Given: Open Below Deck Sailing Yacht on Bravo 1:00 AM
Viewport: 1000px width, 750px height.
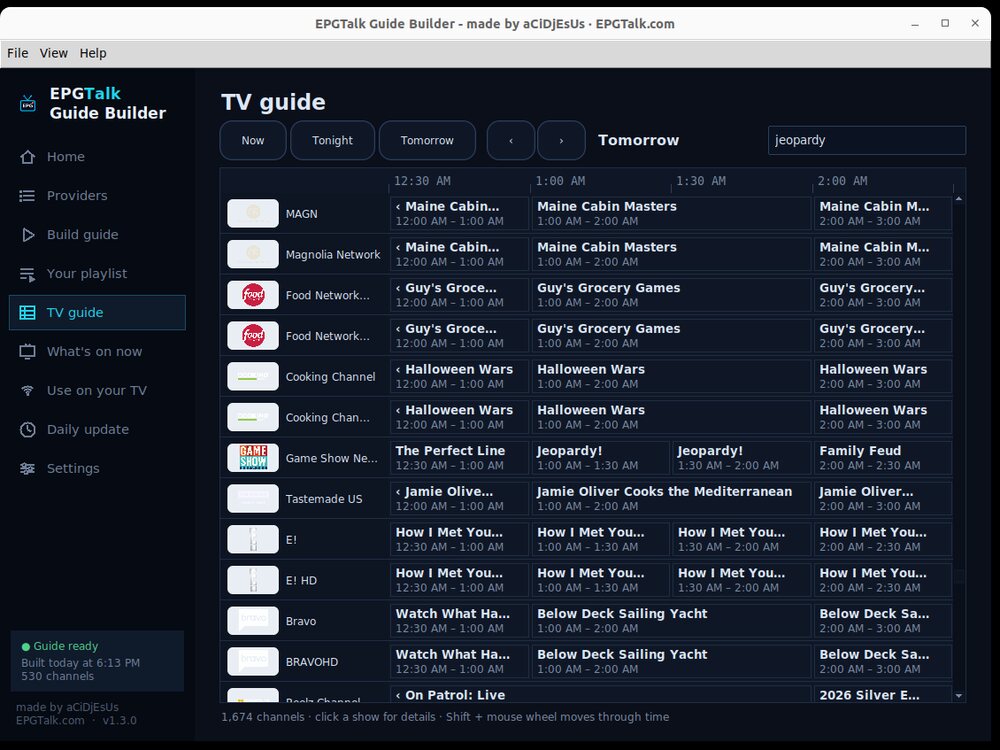Looking at the screenshot, I should 672,621.
